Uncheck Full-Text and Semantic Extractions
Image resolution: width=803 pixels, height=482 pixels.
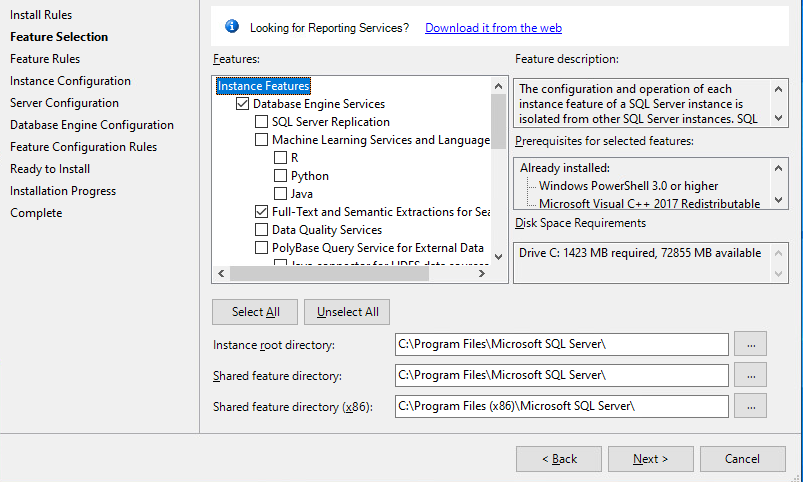point(261,212)
